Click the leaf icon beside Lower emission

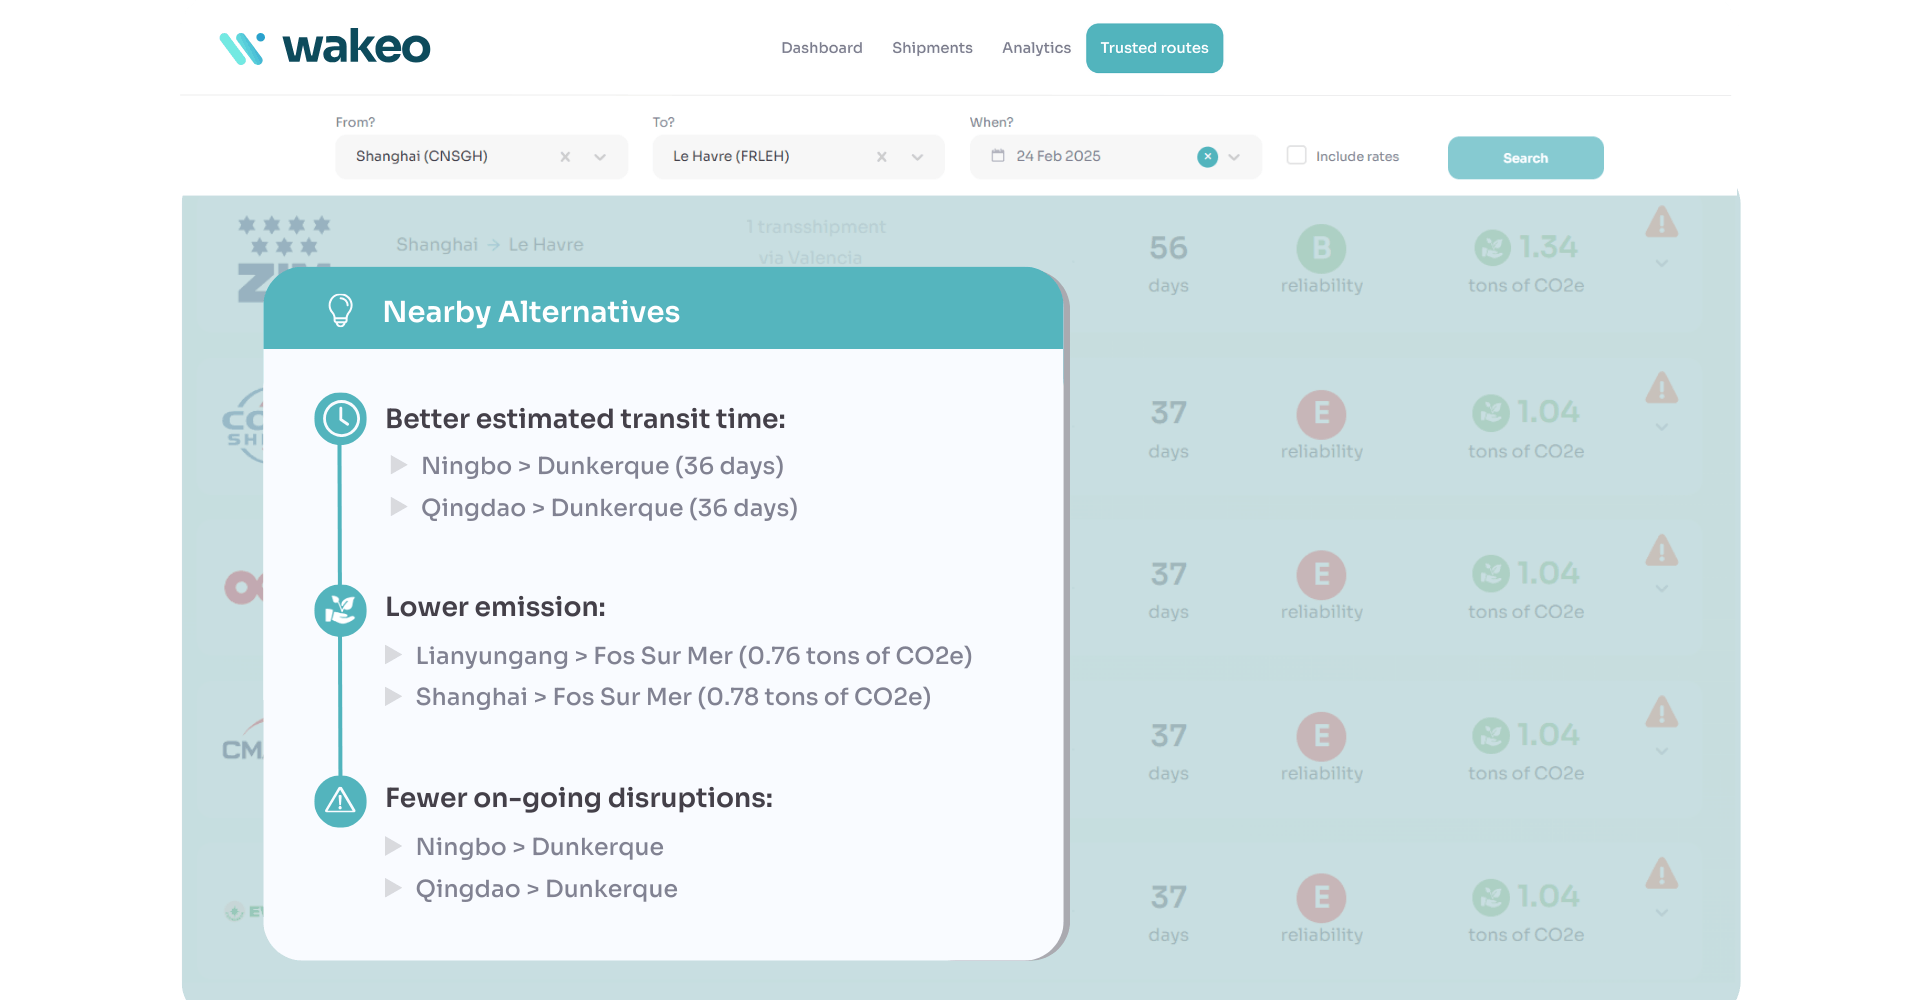(340, 610)
